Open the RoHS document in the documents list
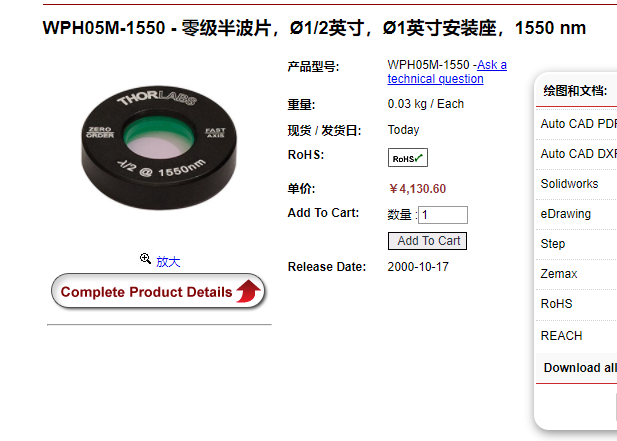The width and height of the screenshot is (617, 441). coord(556,304)
